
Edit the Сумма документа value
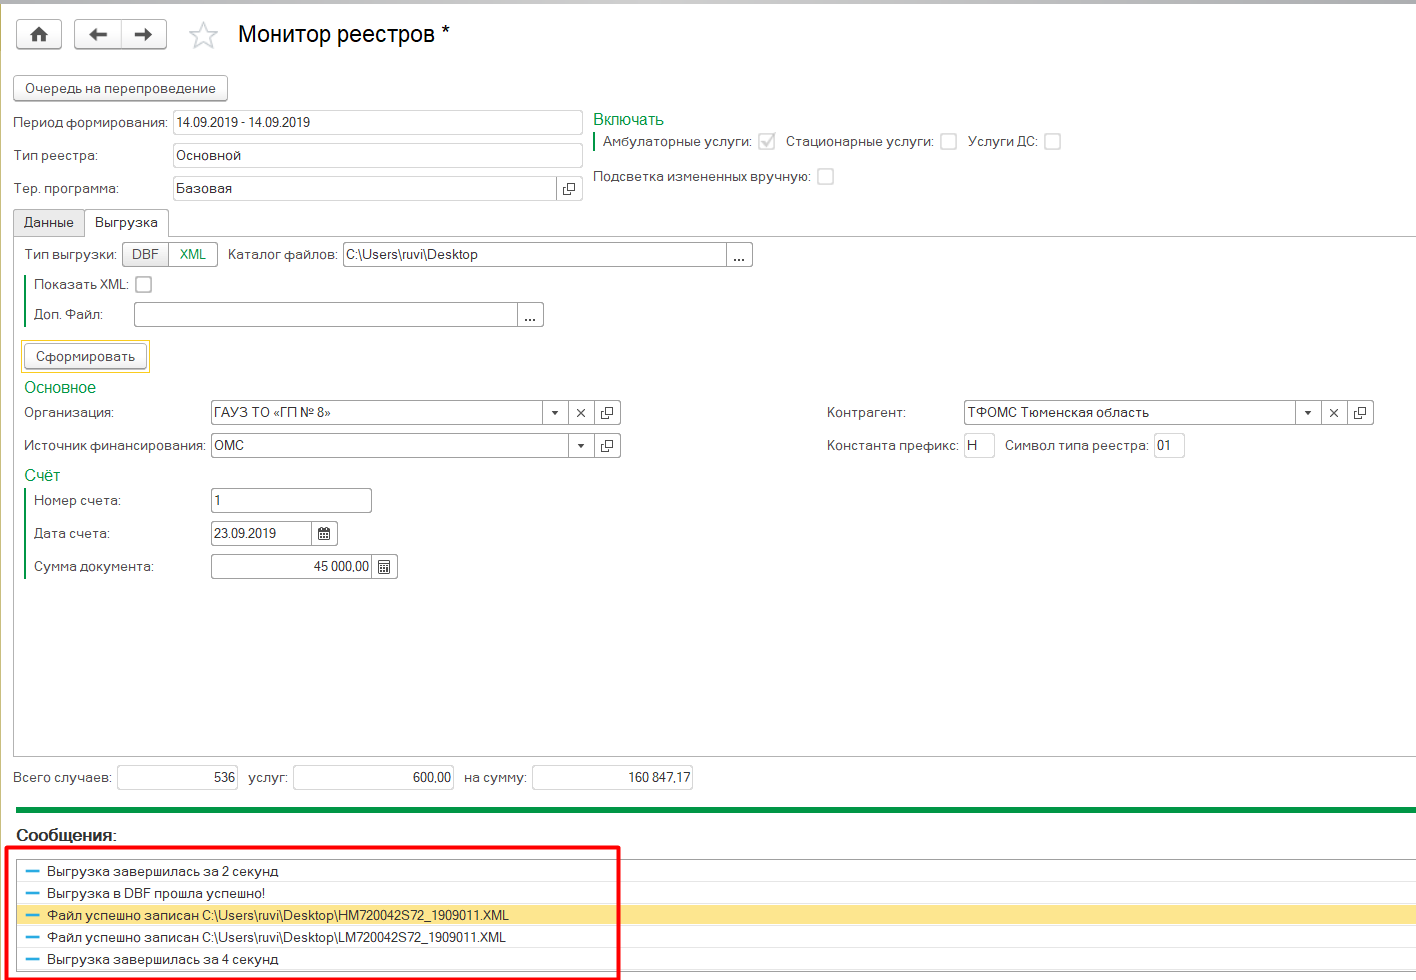[291, 567]
